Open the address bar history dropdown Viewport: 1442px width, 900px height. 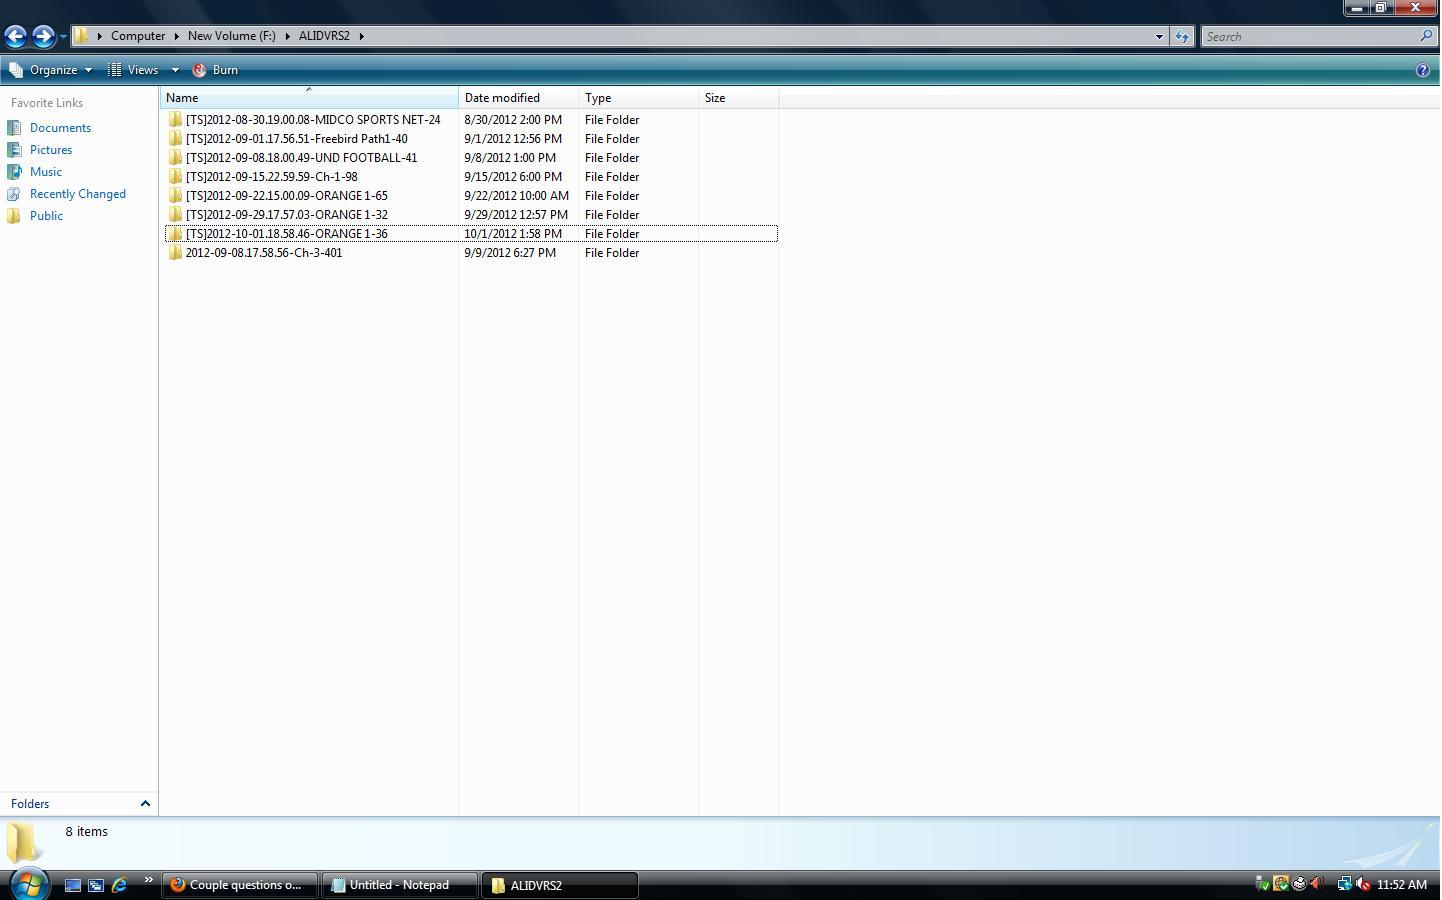(1159, 36)
